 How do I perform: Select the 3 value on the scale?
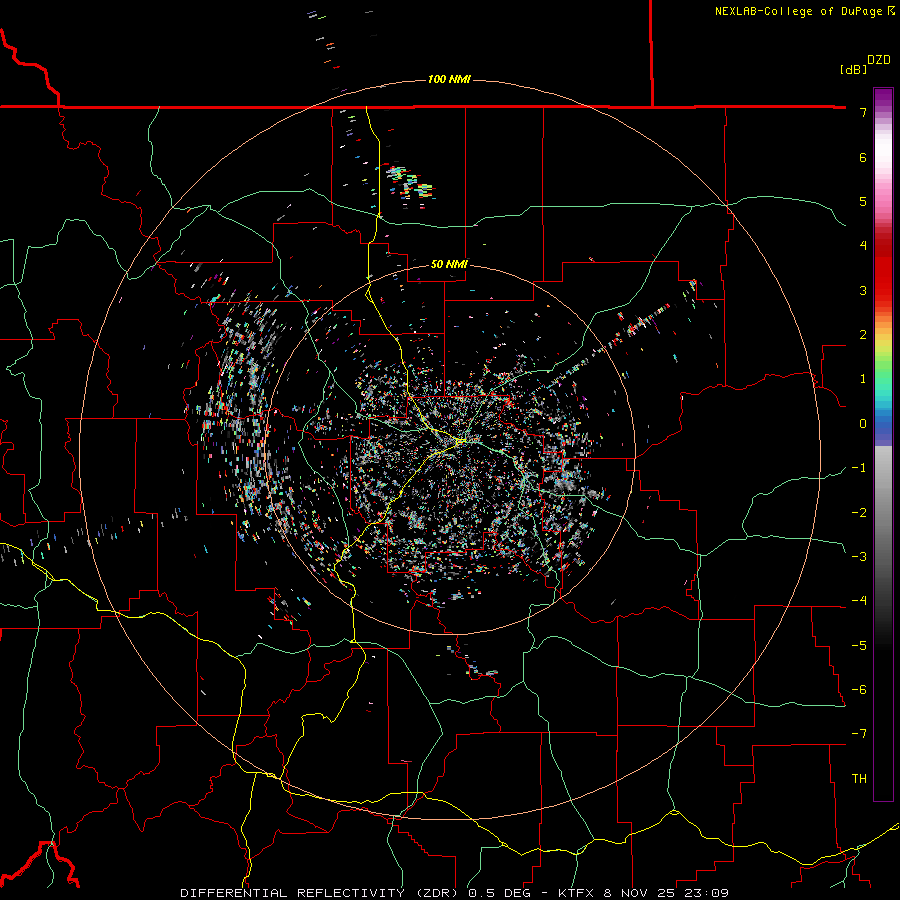[x=863, y=290]
